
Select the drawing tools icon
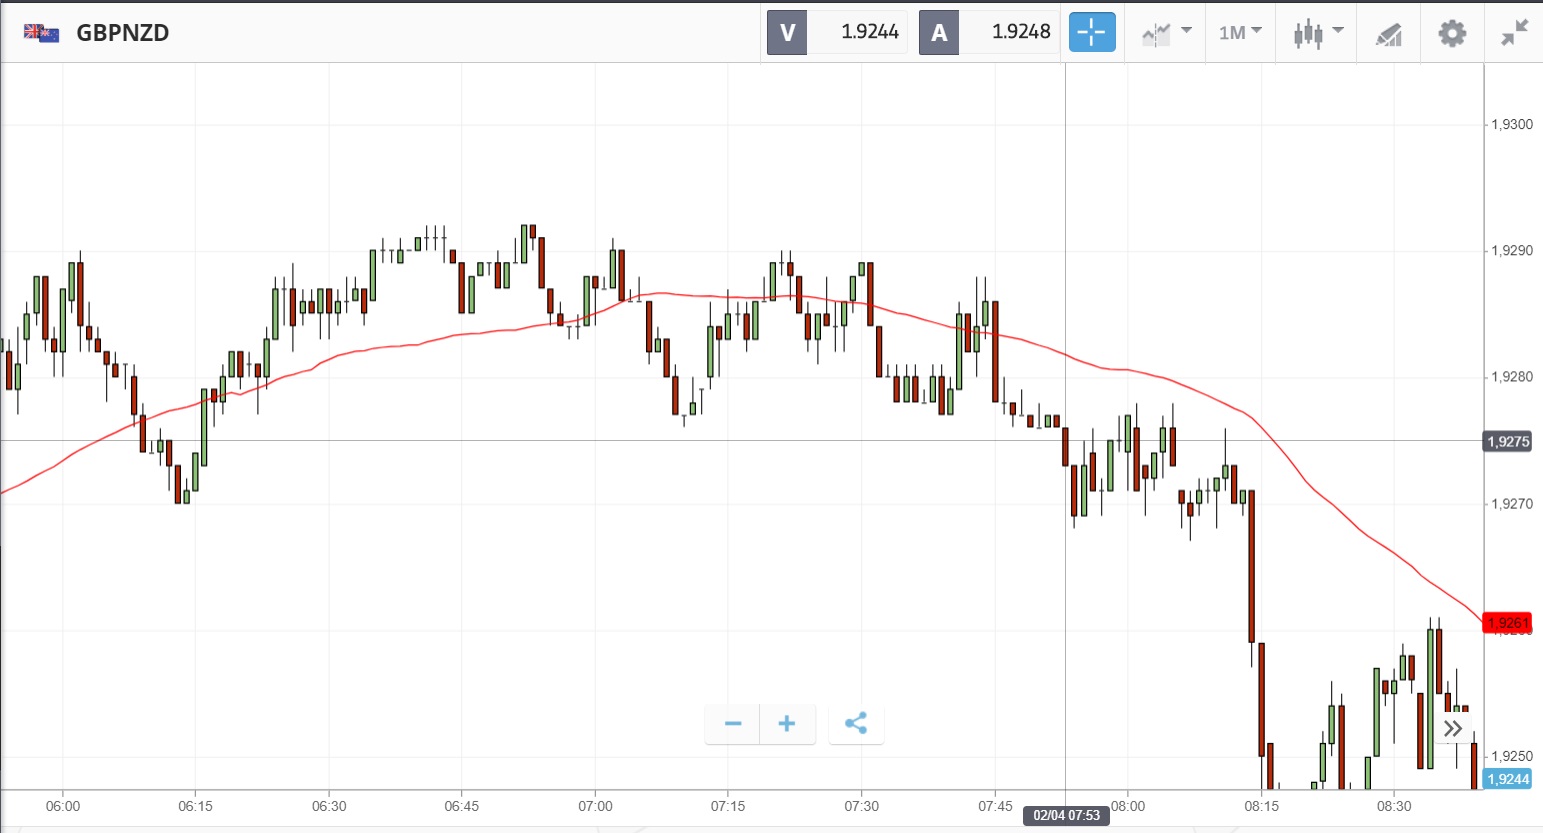click(1388, 35)
